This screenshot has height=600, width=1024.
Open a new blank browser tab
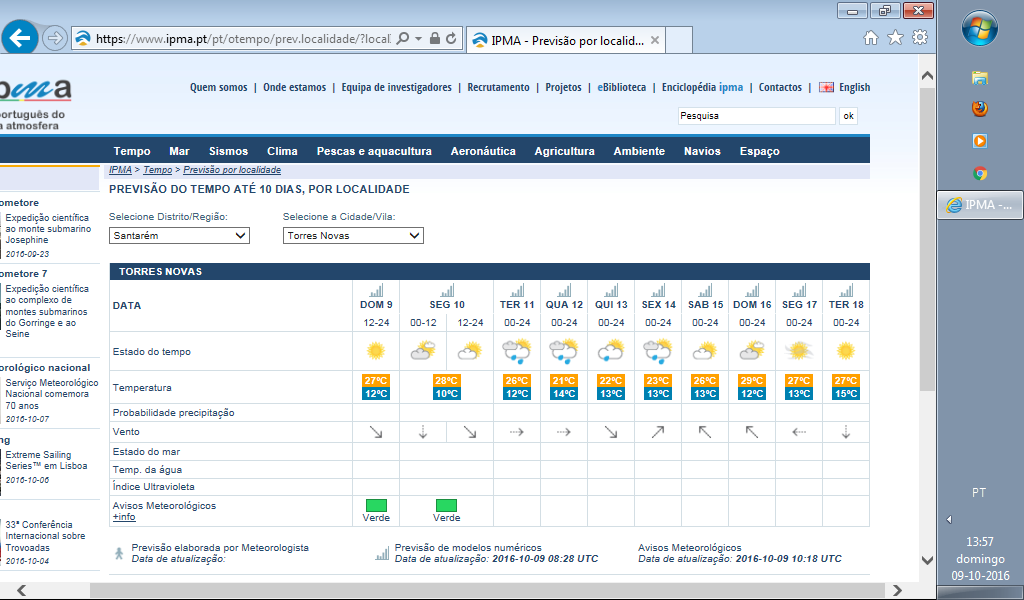[679, 40]
